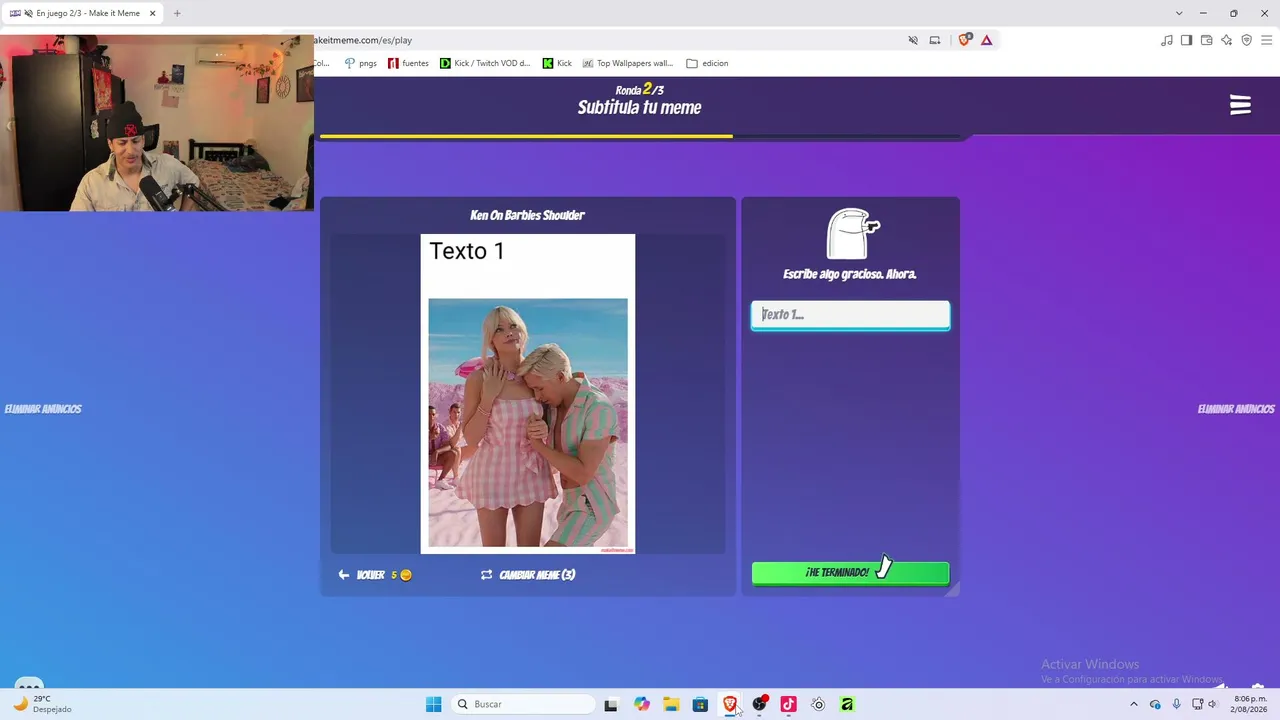The height and width of the screenshot is (720, 1280).
Task: Select the Make it Meme tab
Action: [x=83, y=14]
